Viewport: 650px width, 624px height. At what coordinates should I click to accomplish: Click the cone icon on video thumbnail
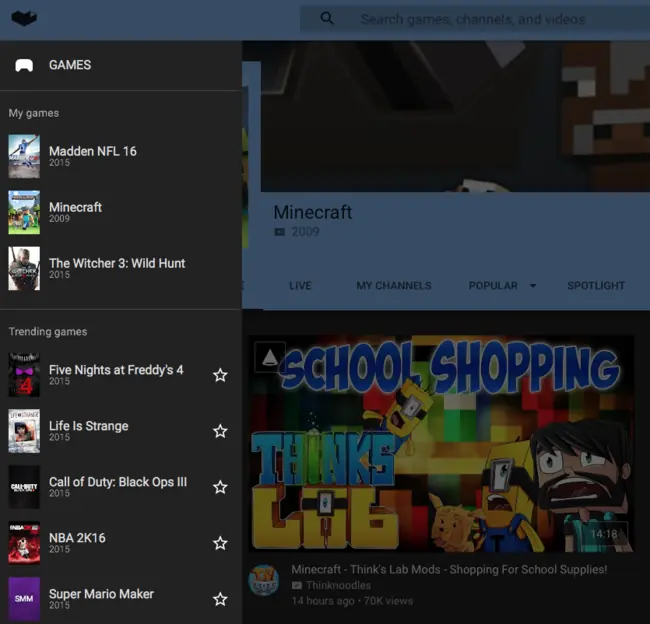pyautogui.click(x=270, y=357)
